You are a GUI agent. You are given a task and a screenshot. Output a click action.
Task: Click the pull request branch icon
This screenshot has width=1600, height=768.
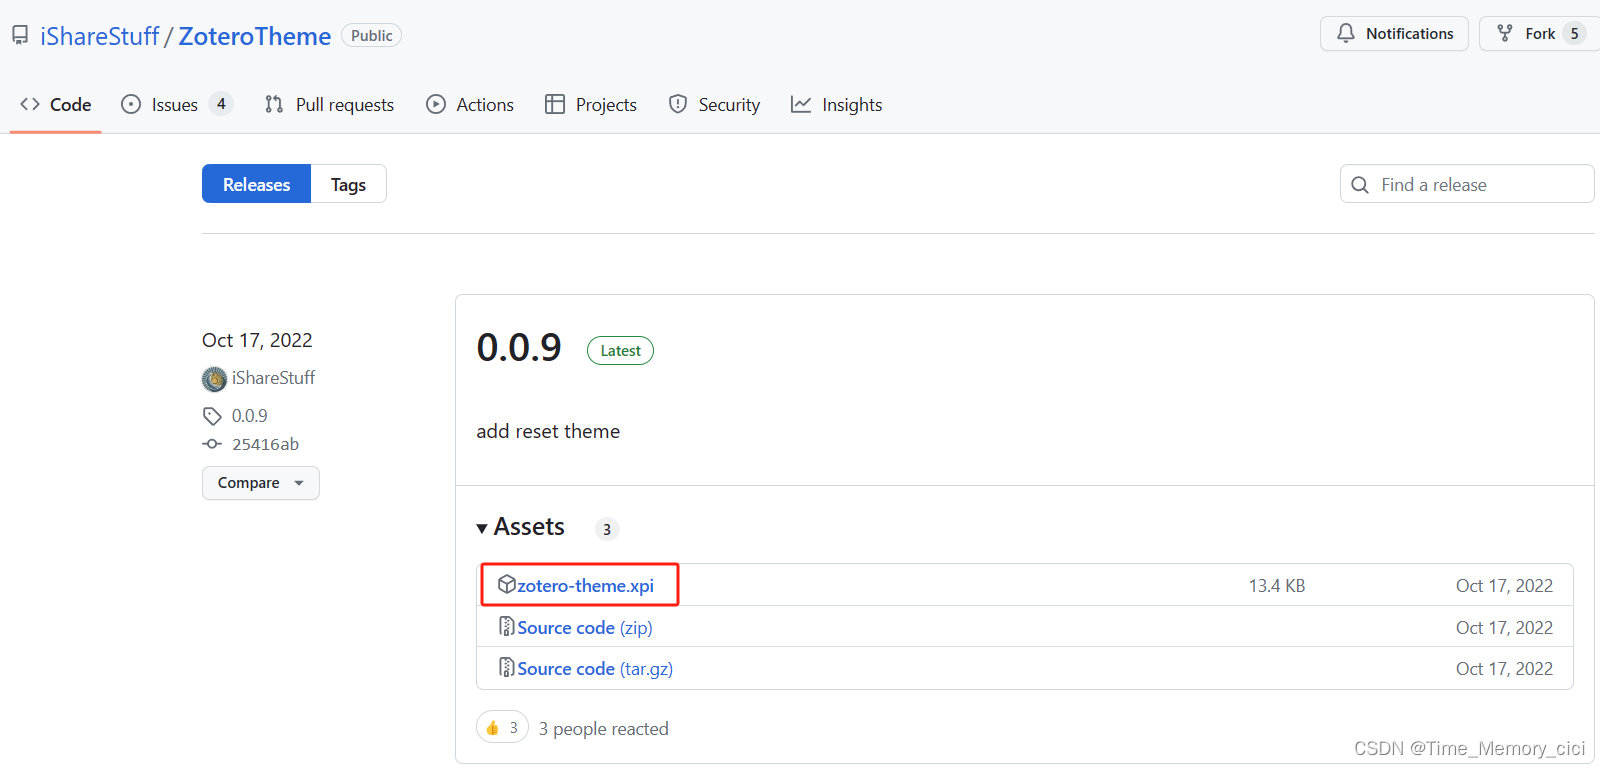pyautogui.click(x=274, y=104)
